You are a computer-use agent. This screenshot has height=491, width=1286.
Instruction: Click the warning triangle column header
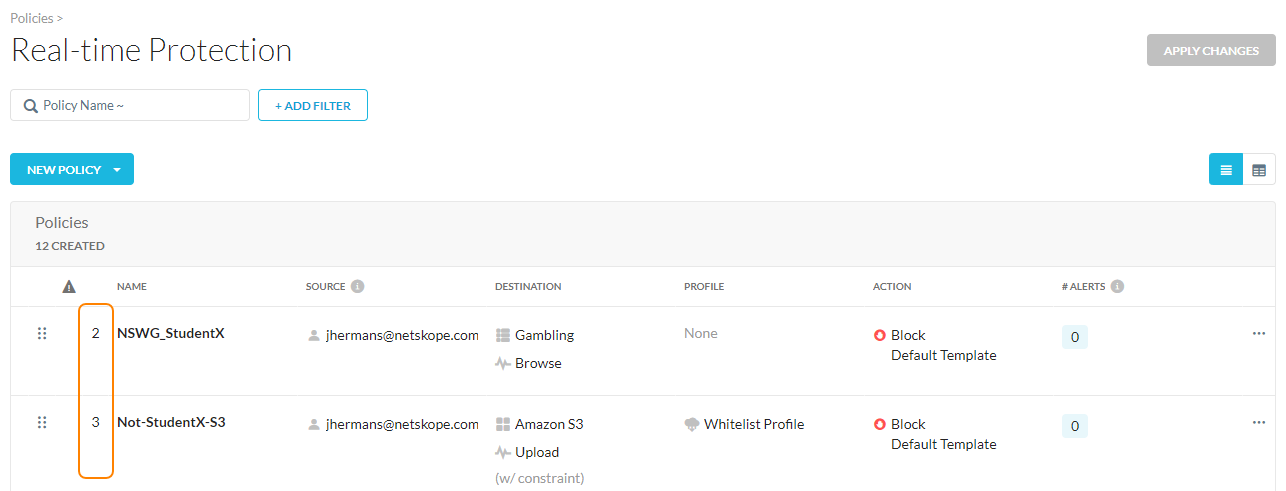[x=69, y=287]
